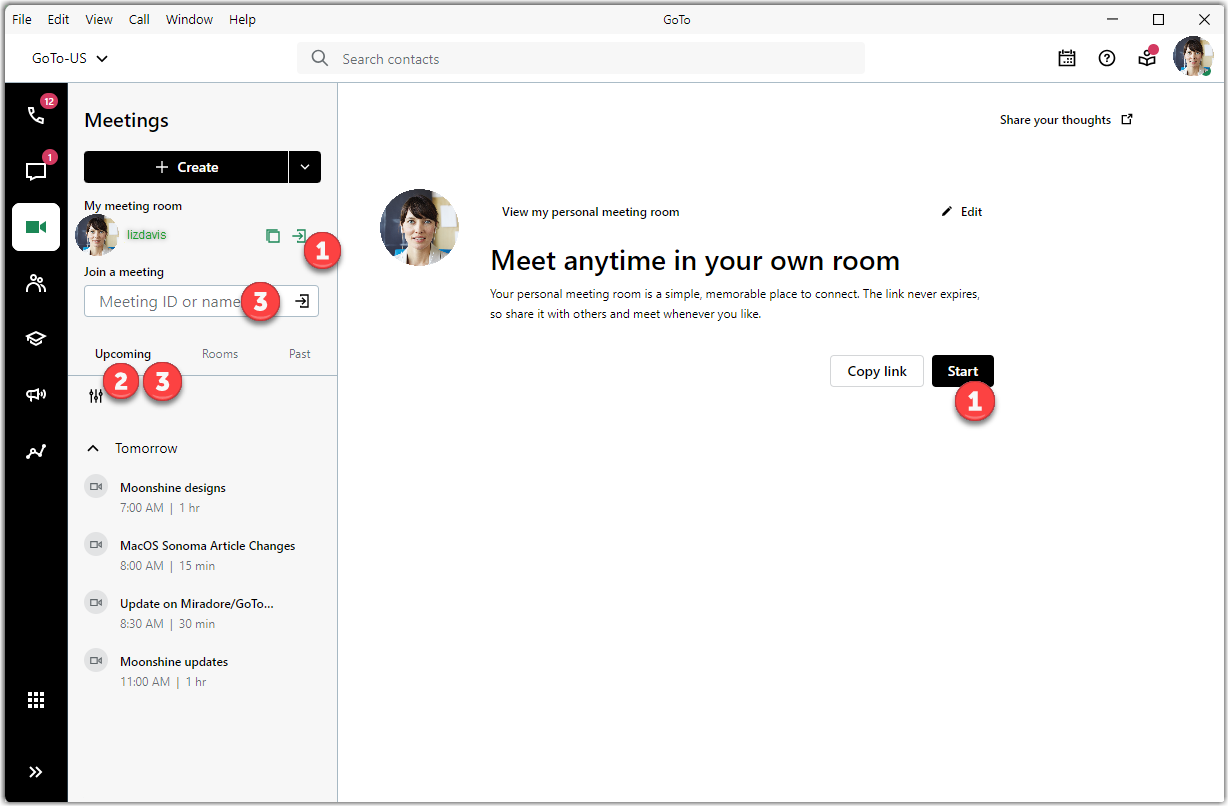This screenshot has width=1229, height=807.
Task: Open the GoTo-US account dropdown
Action: point(70,58)
